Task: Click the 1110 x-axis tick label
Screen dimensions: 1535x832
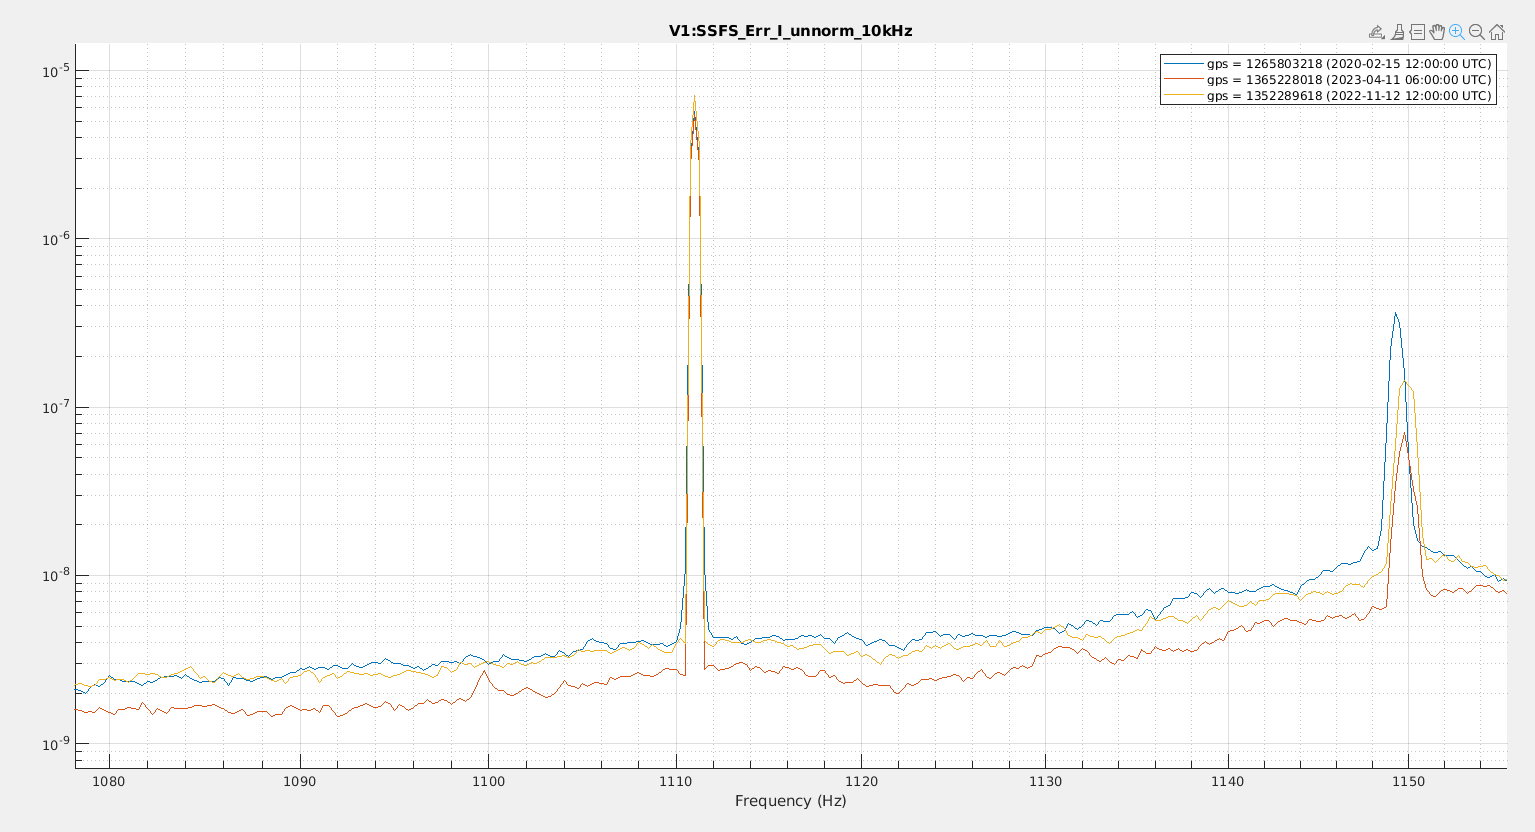Action: click(x=676, y=781)
